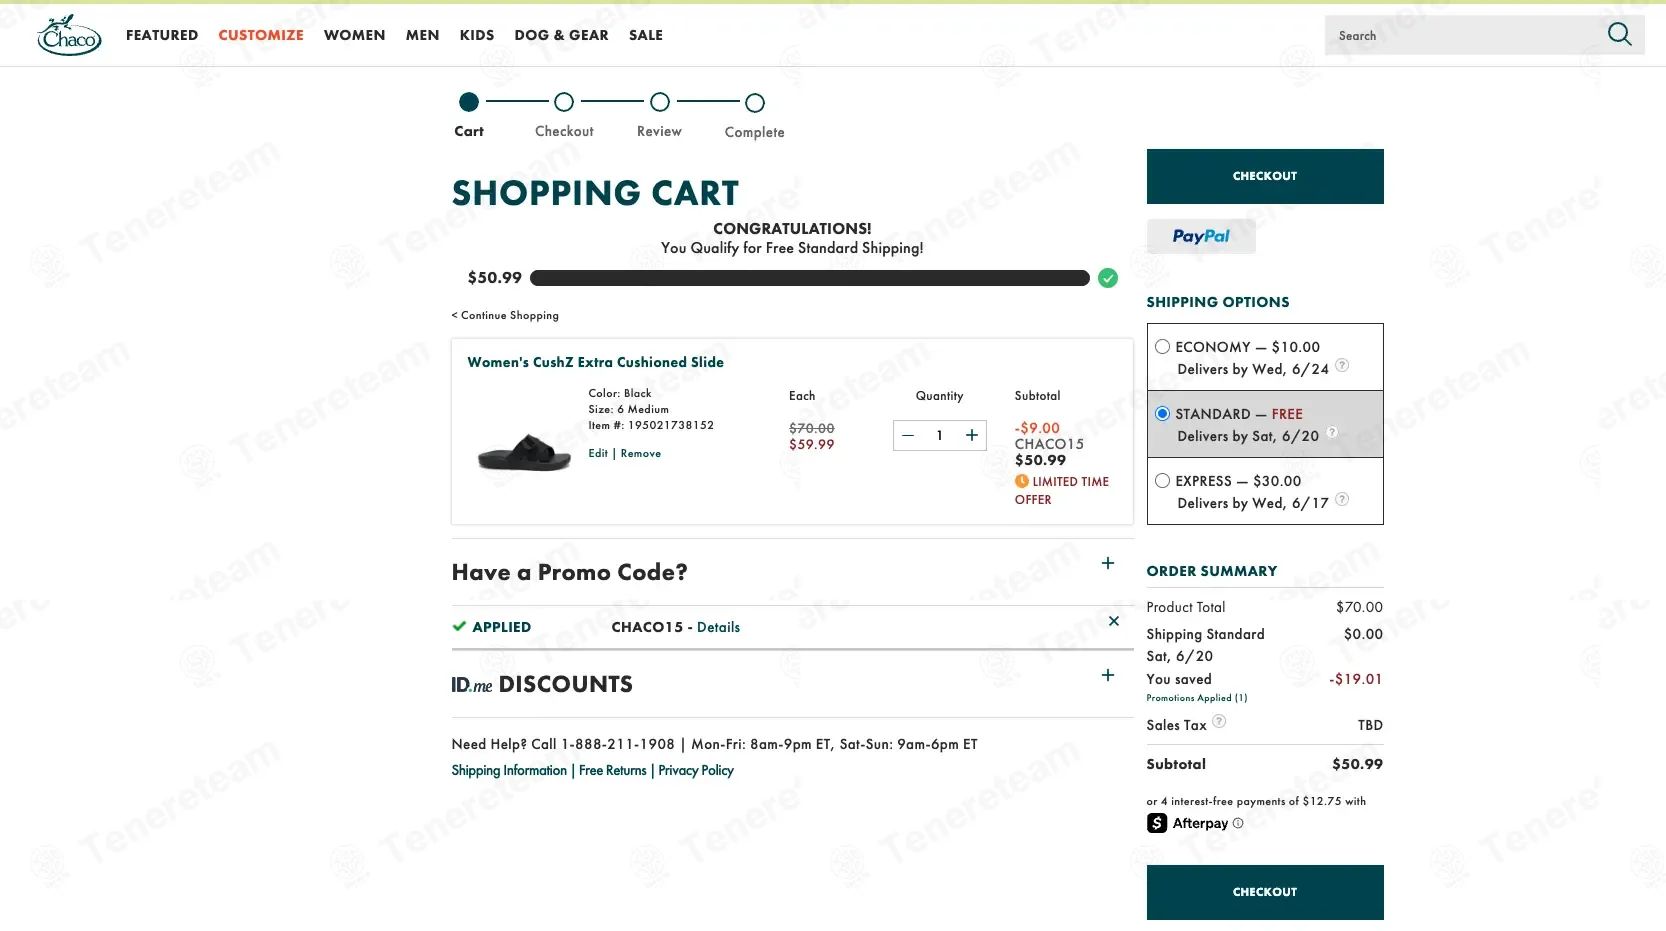Select Standard free shipping option

[1162, 414]
